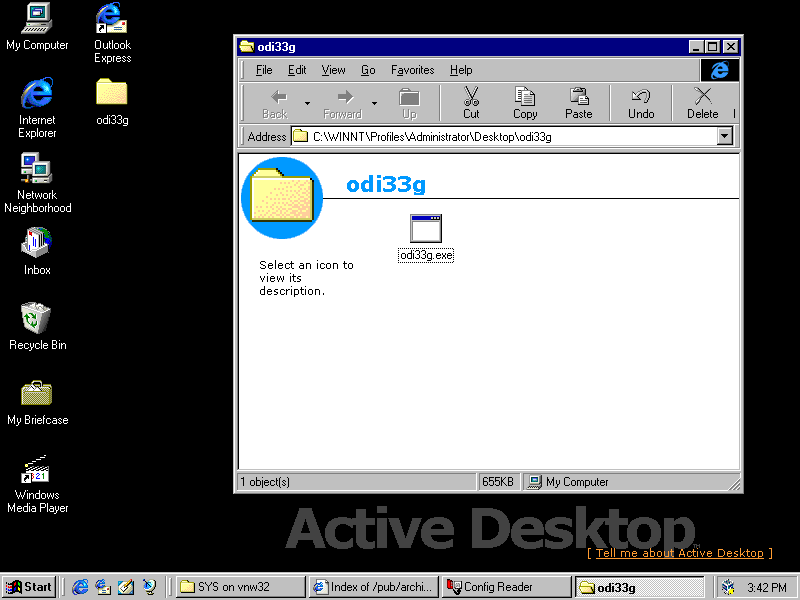Open Internet Explorer desktop icon
This screenshot has width=800, height=600.
pos(37,108)
